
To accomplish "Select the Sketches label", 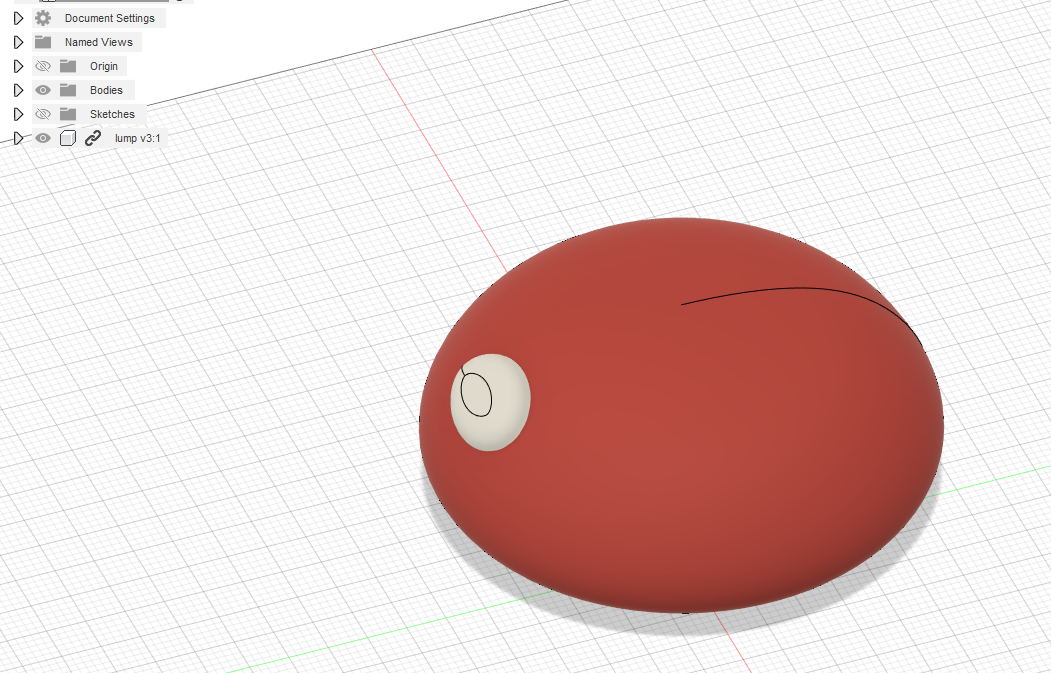I will pyautogui.click(x=113, y=114).
